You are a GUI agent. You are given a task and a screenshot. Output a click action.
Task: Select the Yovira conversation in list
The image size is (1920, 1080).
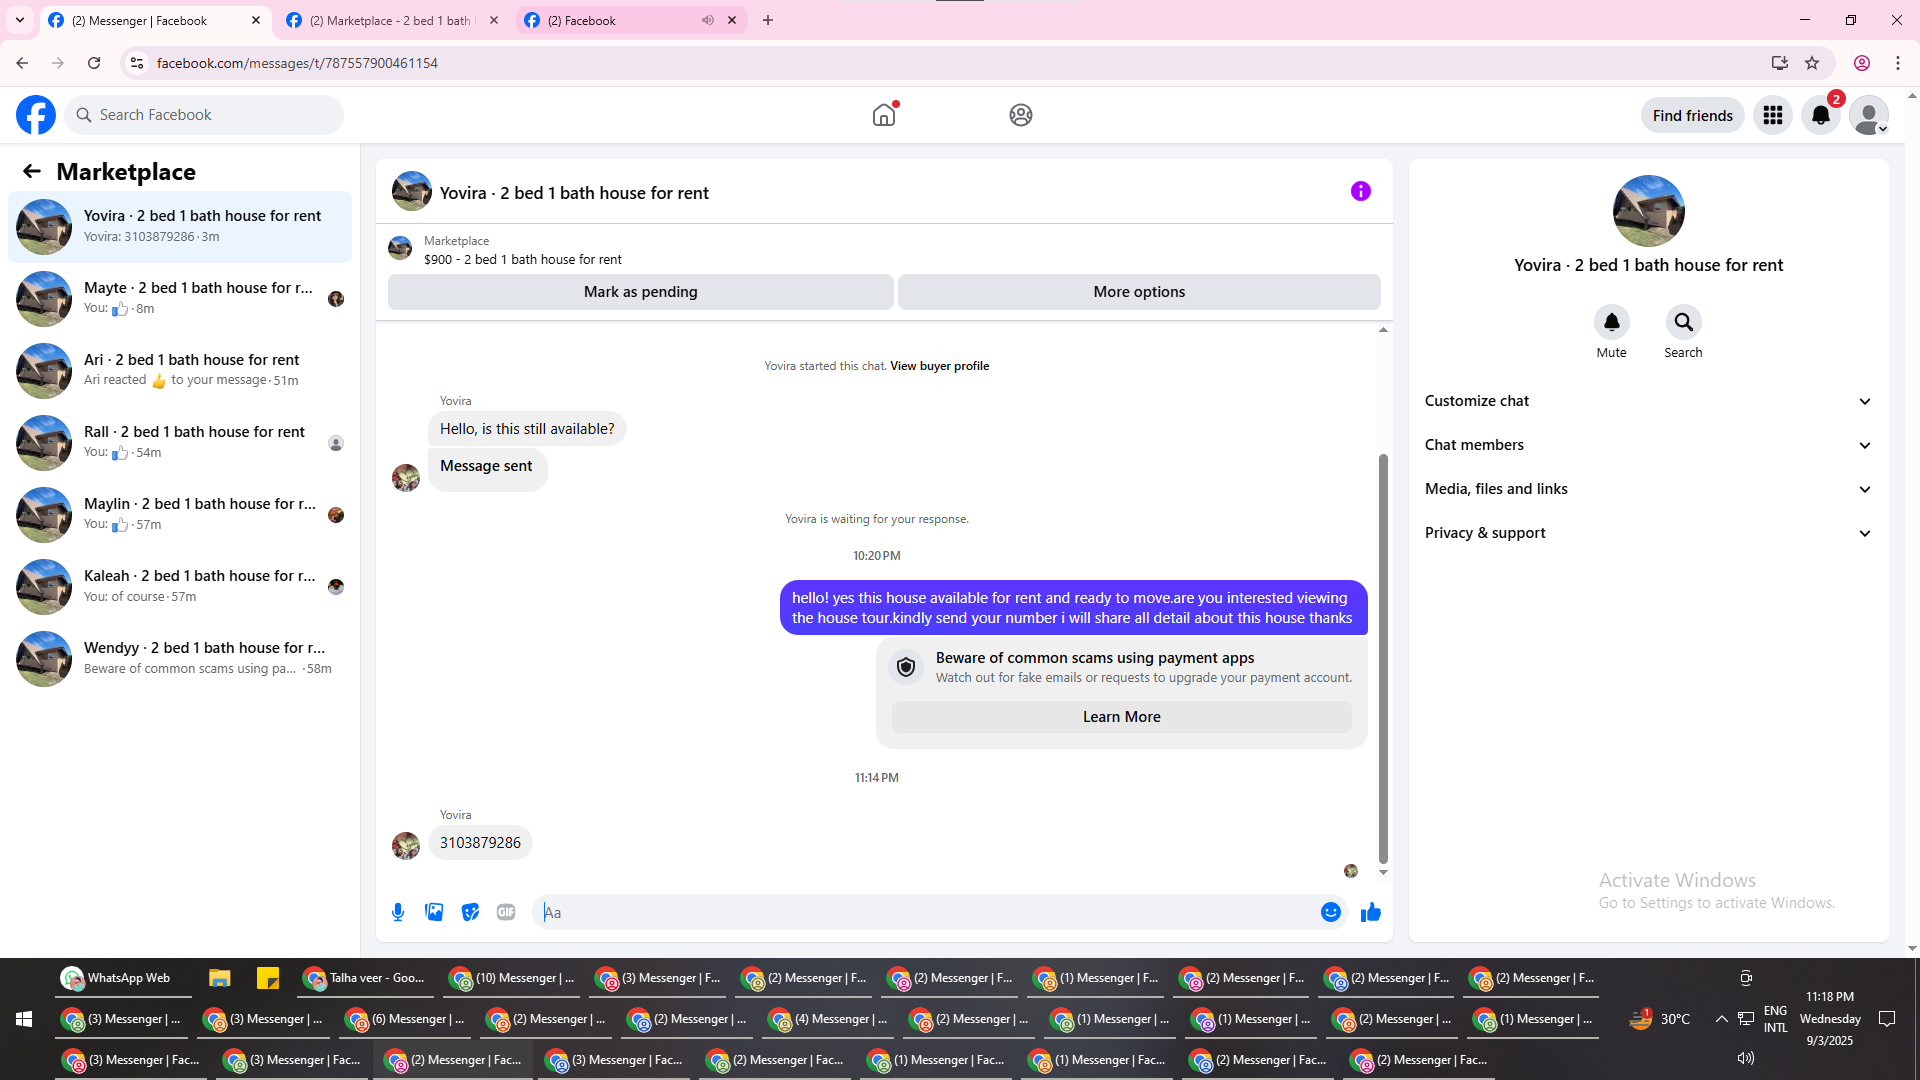[180, 227]
